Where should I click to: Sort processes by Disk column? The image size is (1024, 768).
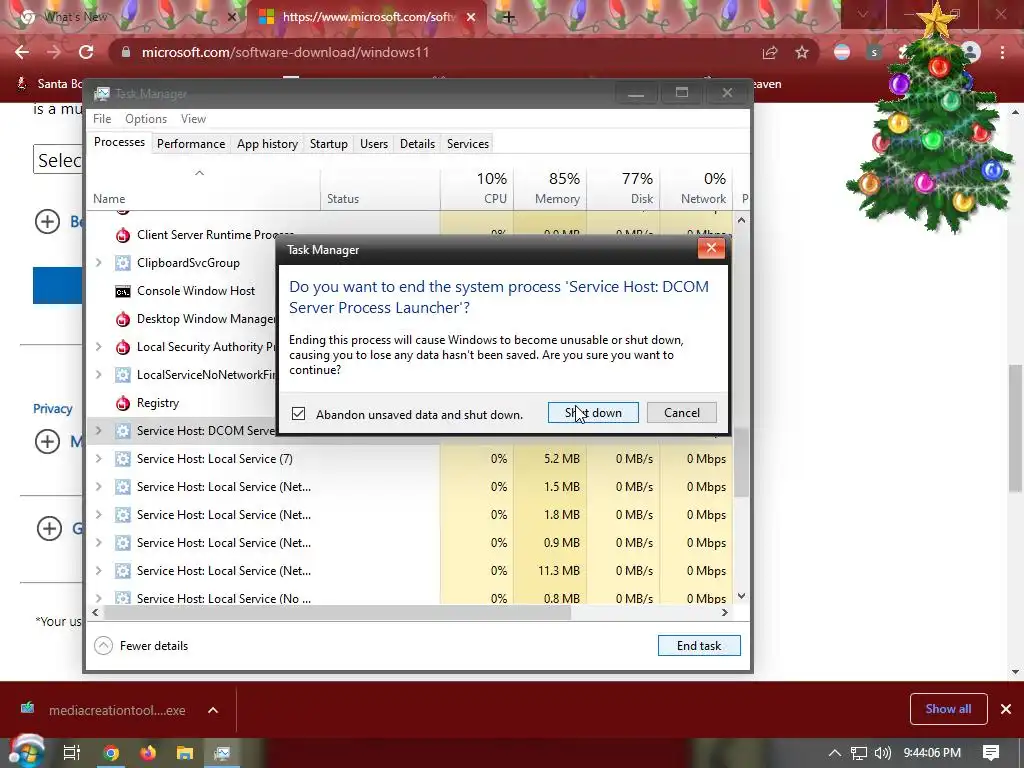(x=623, y=189)
